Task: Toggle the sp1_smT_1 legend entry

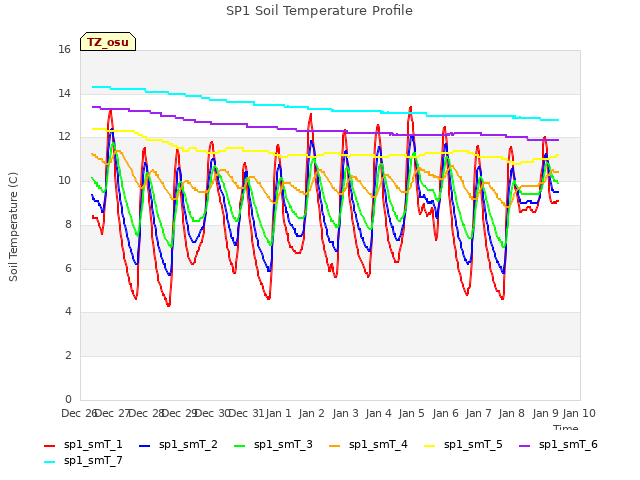Action: 83,444
